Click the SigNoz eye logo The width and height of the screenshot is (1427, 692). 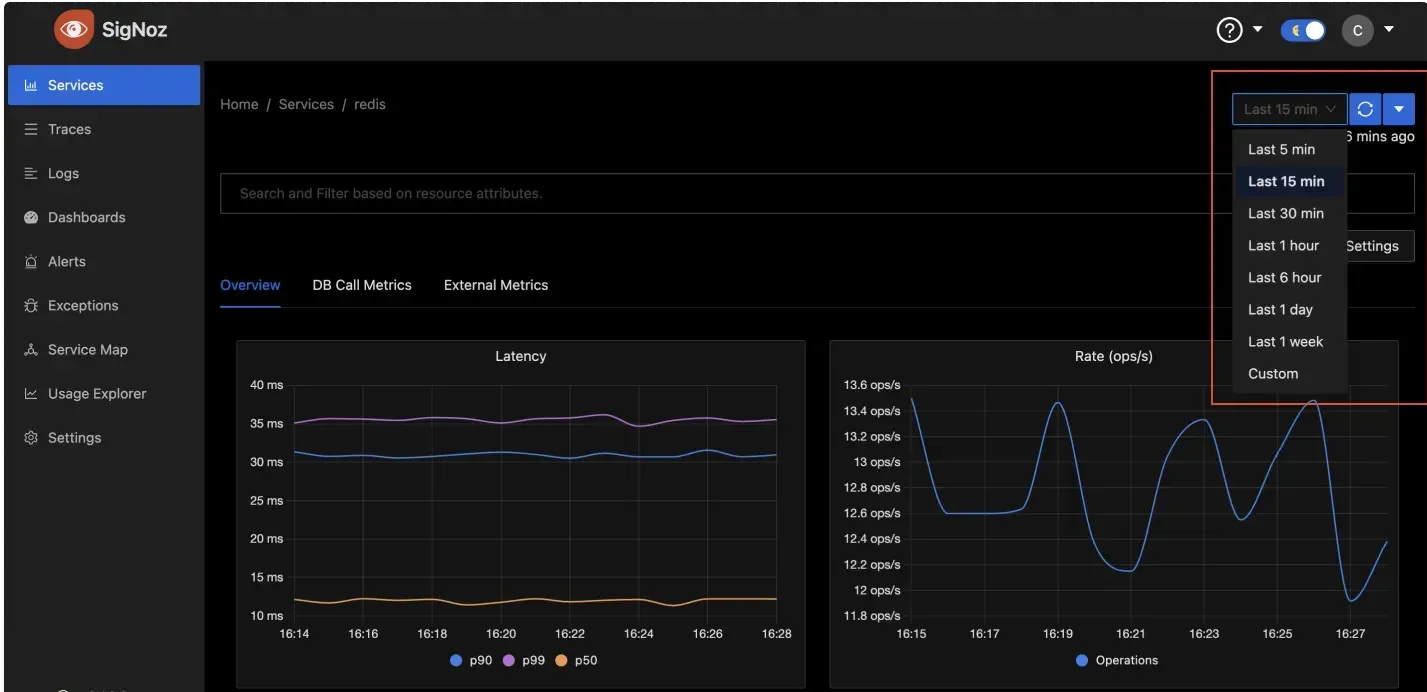[x=73, y=30]
